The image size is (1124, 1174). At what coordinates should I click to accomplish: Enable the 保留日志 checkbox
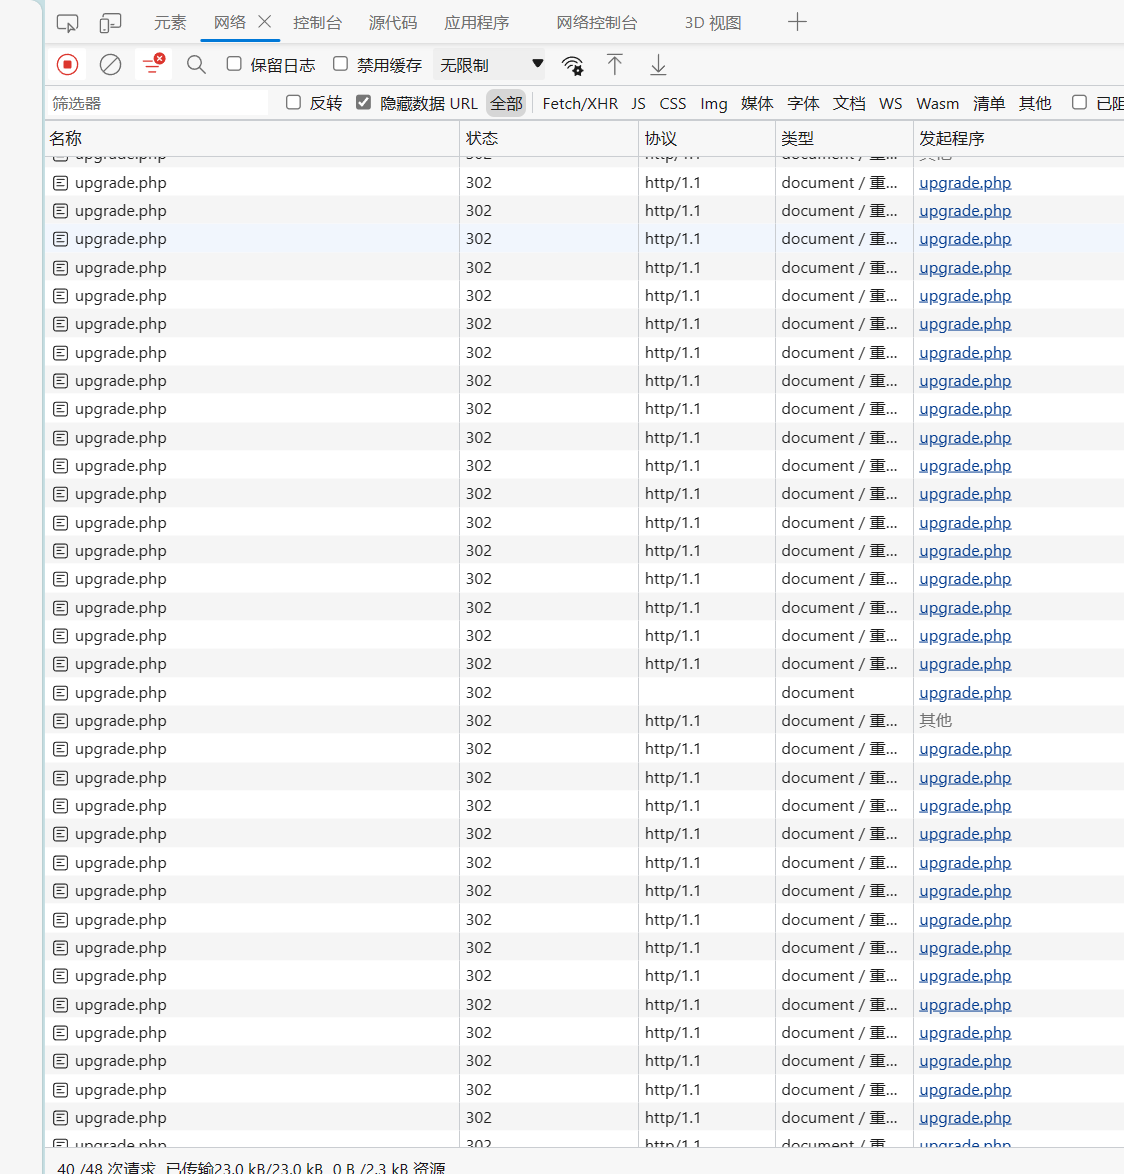coord(234,64)
